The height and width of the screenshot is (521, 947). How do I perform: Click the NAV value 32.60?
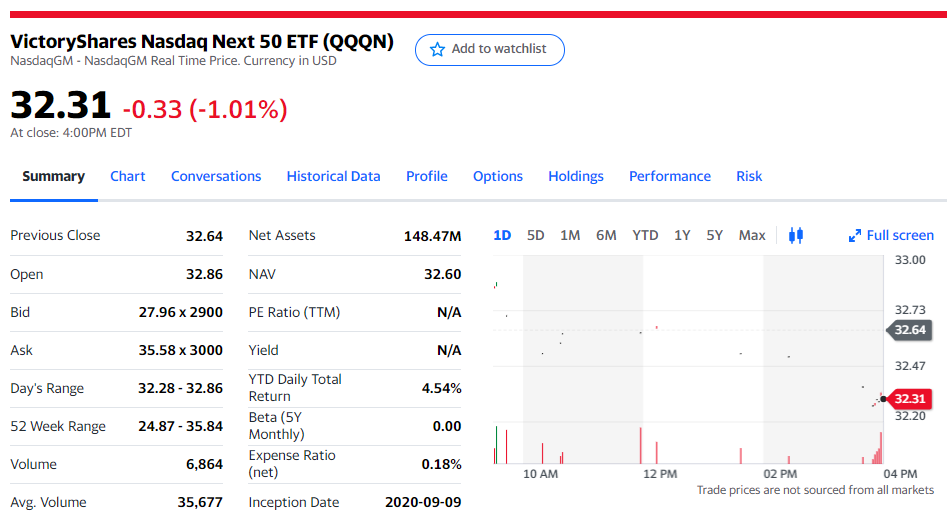443,274
